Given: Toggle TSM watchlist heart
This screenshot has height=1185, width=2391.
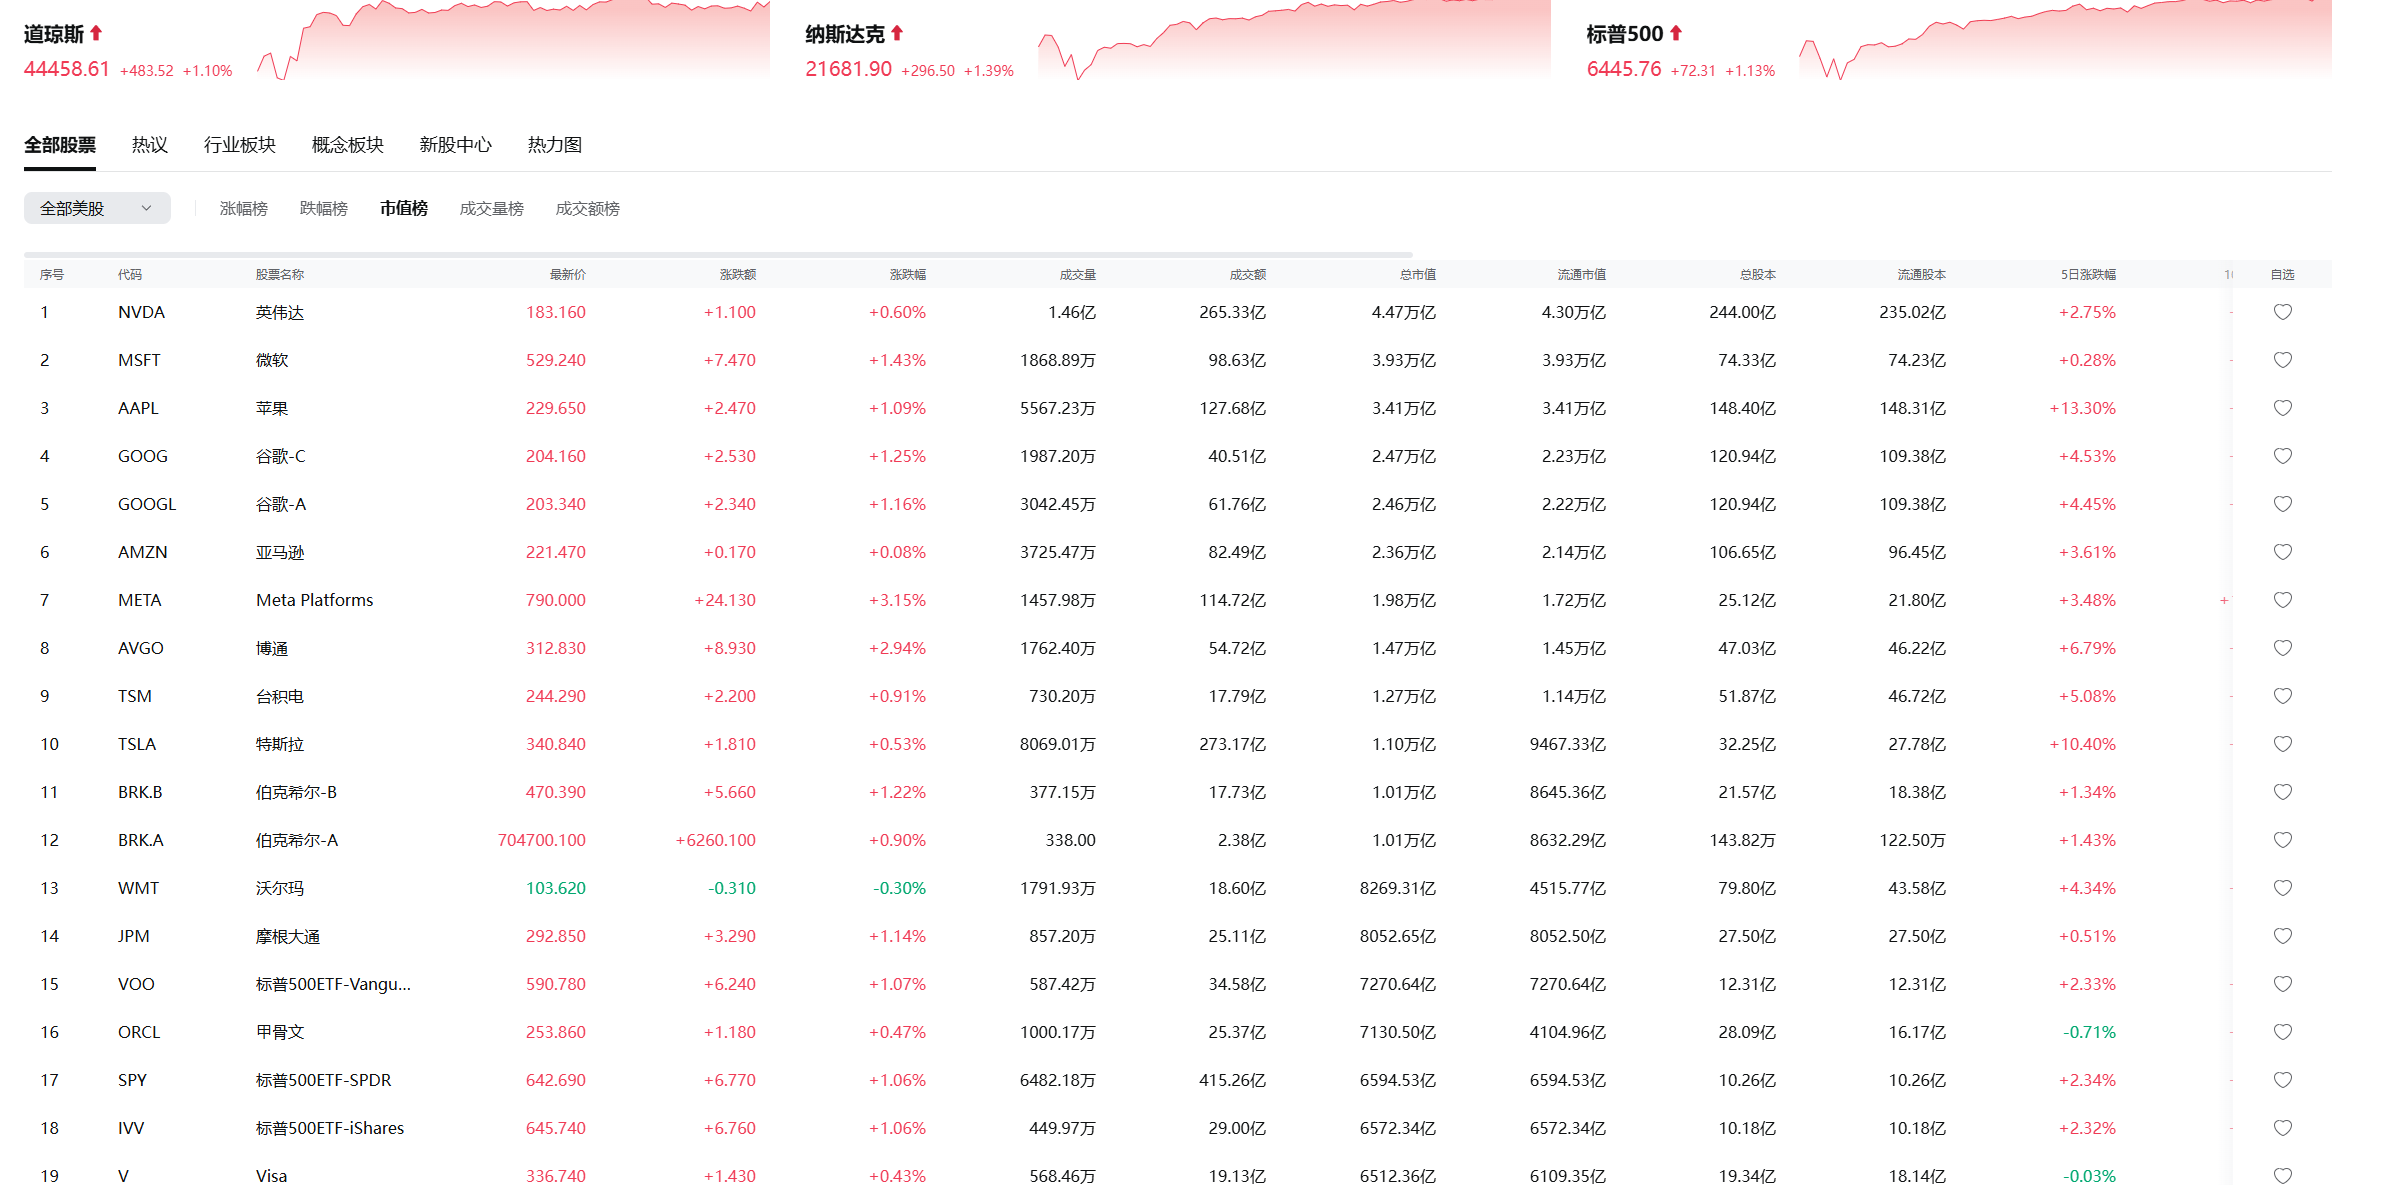Looking at the screenshot, I should [x=2282, y=696].
